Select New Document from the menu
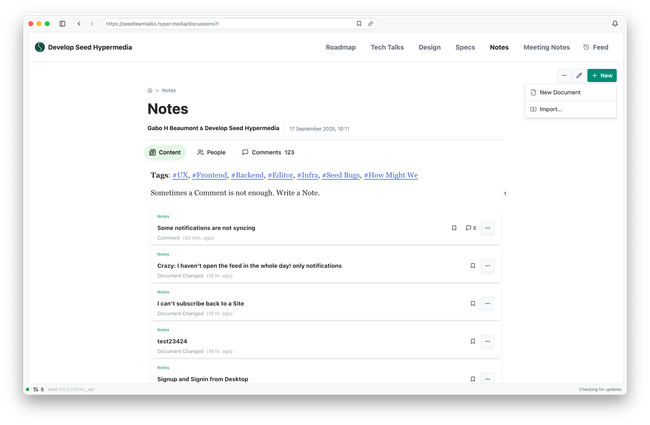 tap(559, 92)
